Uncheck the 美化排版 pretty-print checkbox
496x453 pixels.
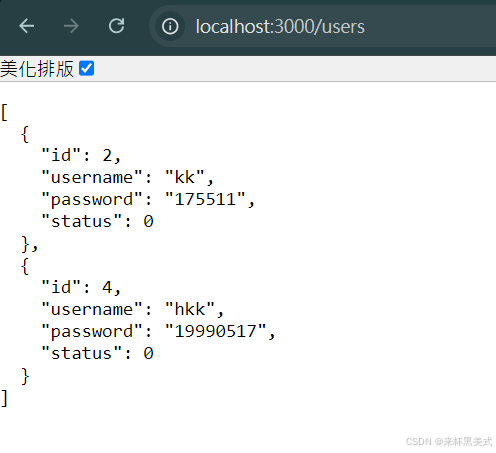coord(87,68)
